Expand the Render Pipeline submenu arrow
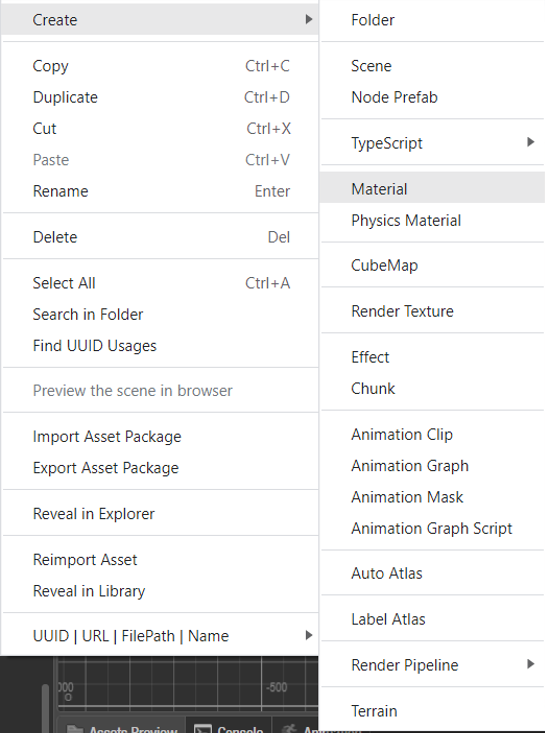The height and width of the screenshot is (733, 545). (530, 664)
